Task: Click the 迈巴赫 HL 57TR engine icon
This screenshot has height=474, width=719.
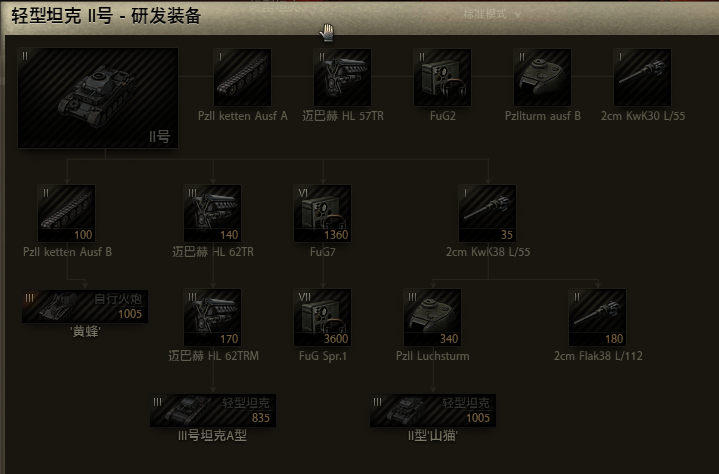Action: click(x=343, y=77)
